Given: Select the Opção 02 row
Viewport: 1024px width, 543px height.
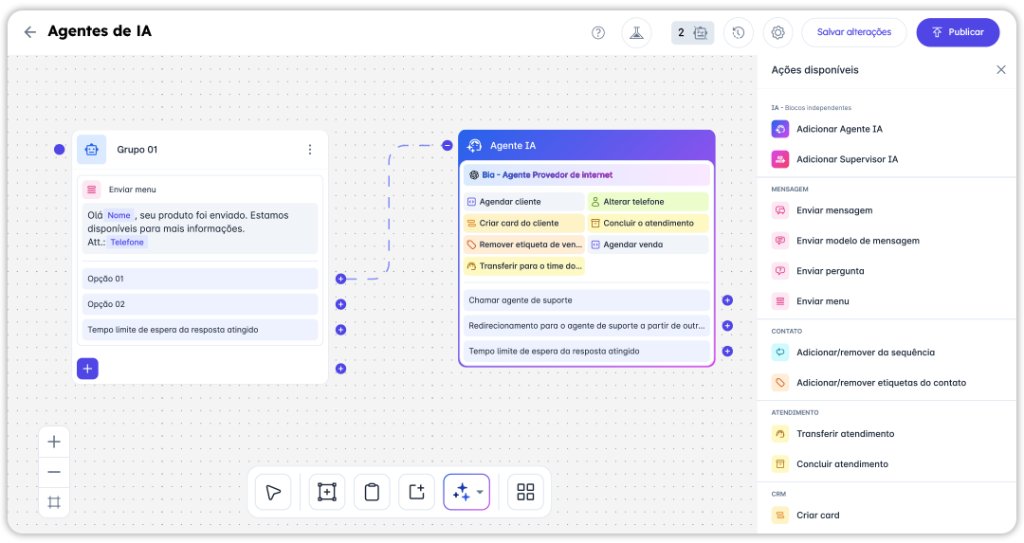Looking at the screenshot, I should click(x=200, y=304).
